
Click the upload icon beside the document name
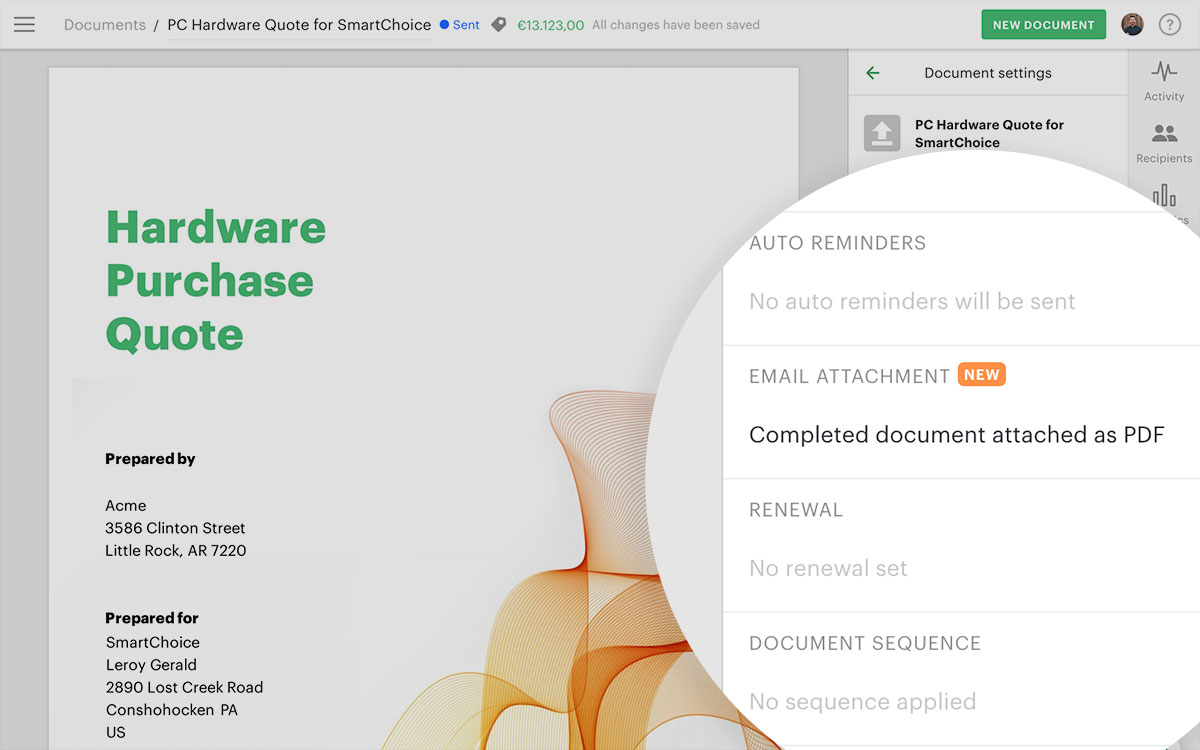(881, 133)
